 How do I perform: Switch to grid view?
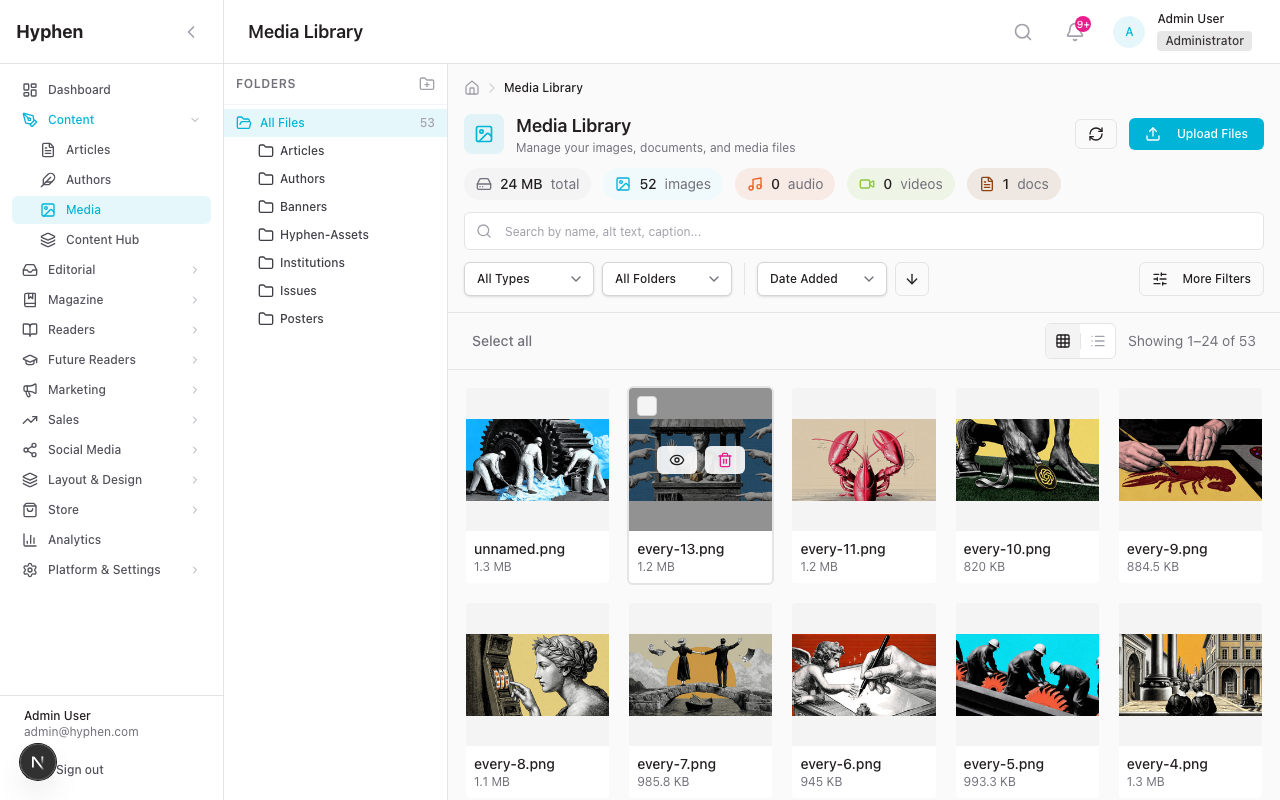pos(1063,341)
